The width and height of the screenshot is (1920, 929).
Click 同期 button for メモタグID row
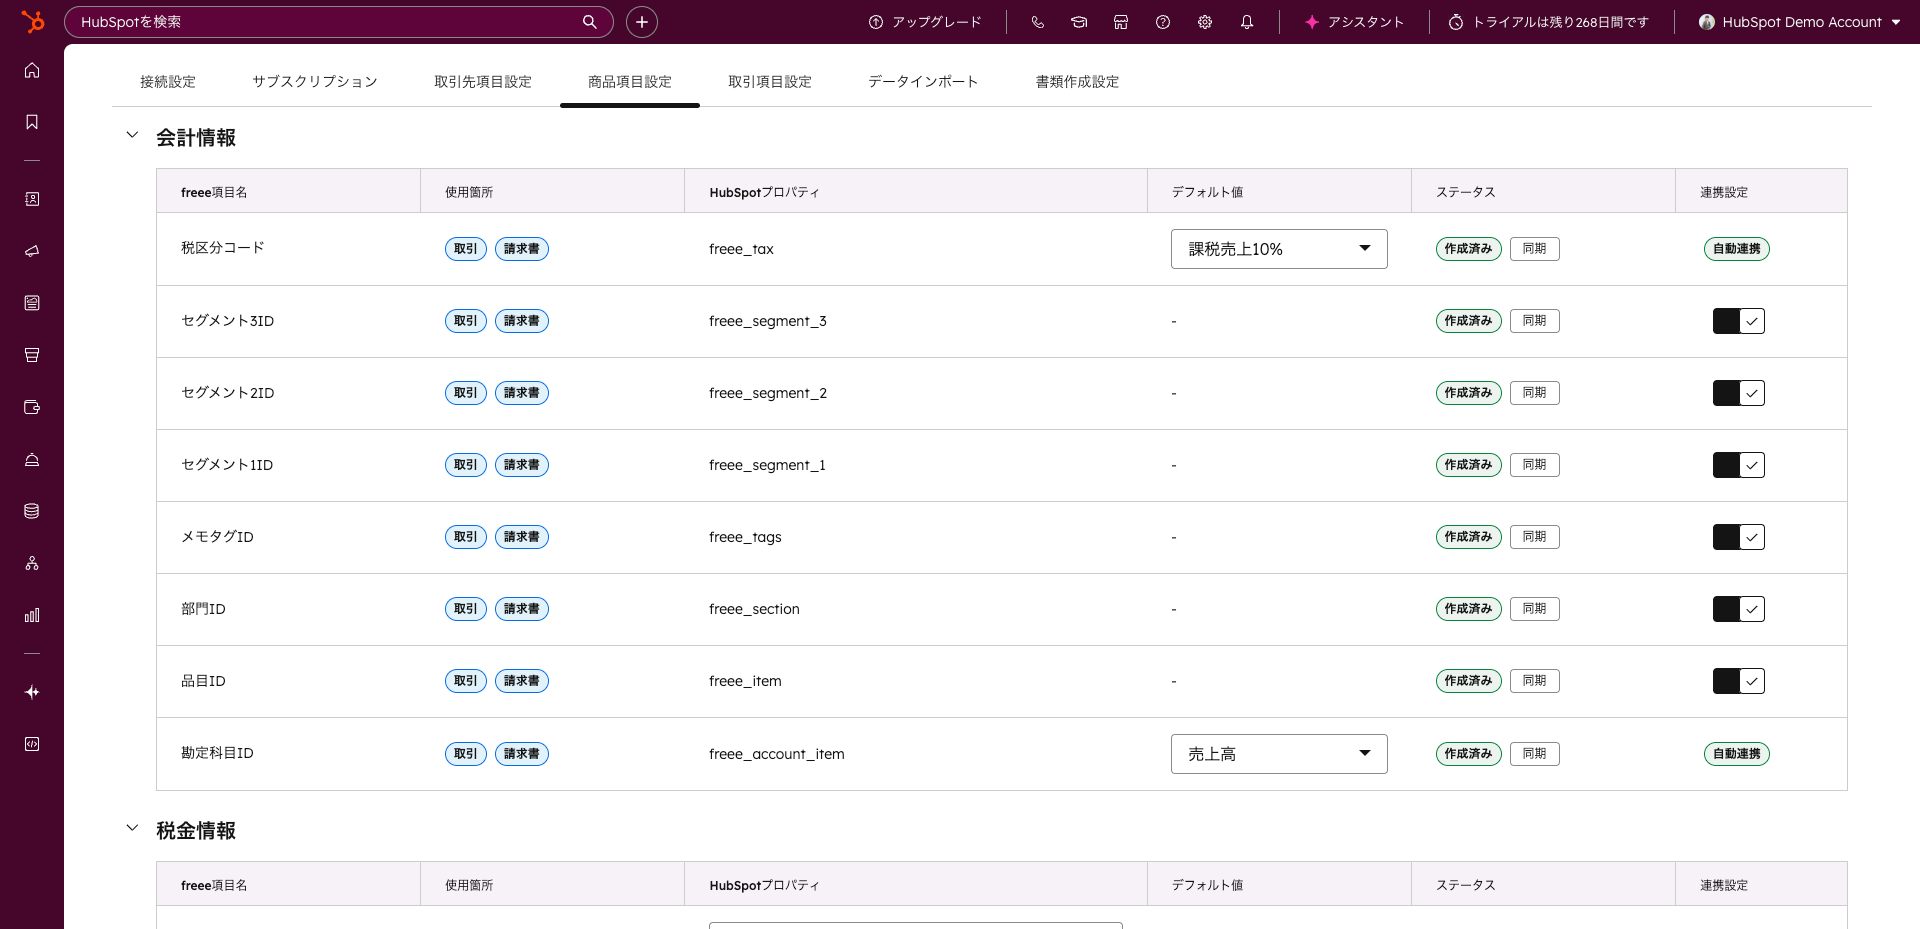pyautogui.click(x=1535, y=537)
